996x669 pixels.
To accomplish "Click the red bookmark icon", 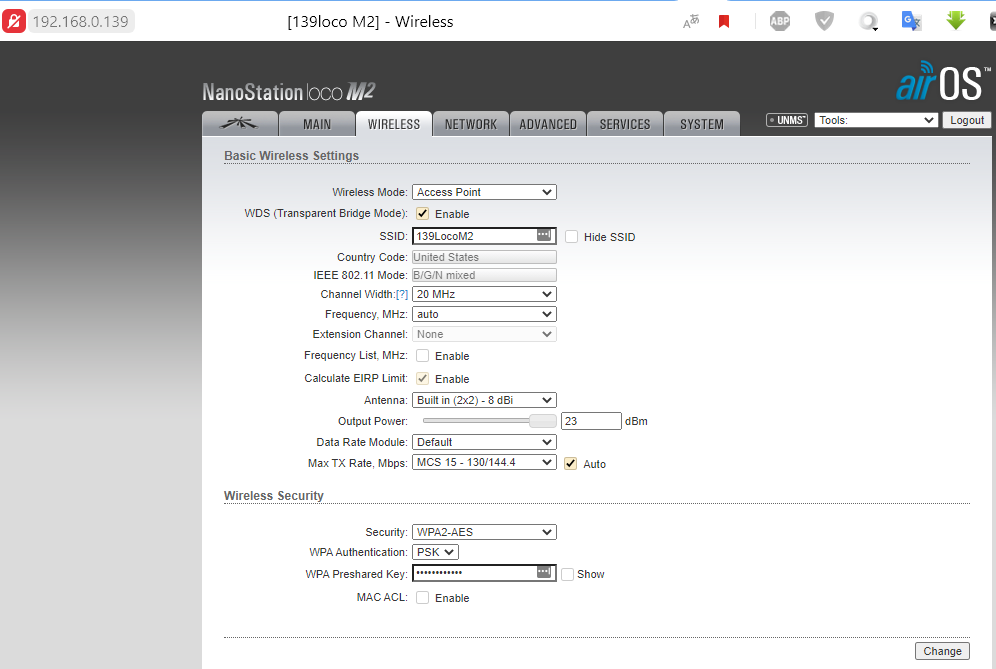I will coord(723,22).
